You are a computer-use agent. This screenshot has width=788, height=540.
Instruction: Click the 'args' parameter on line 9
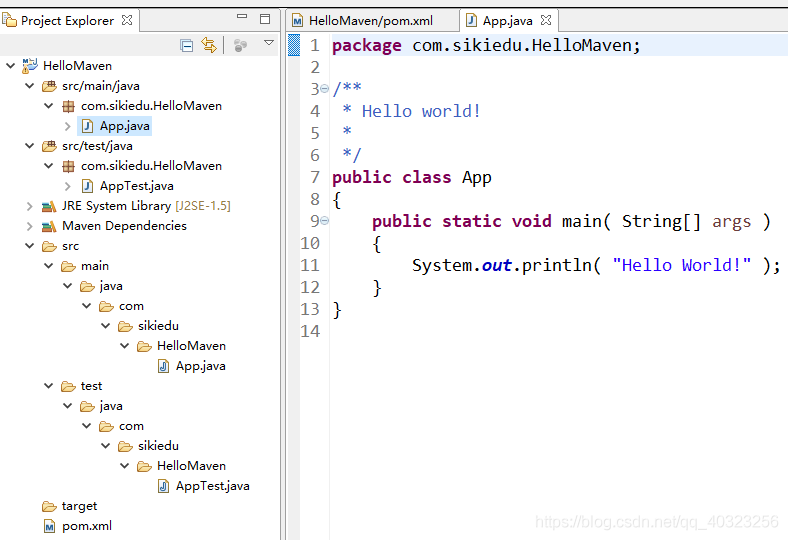[731, 222]
